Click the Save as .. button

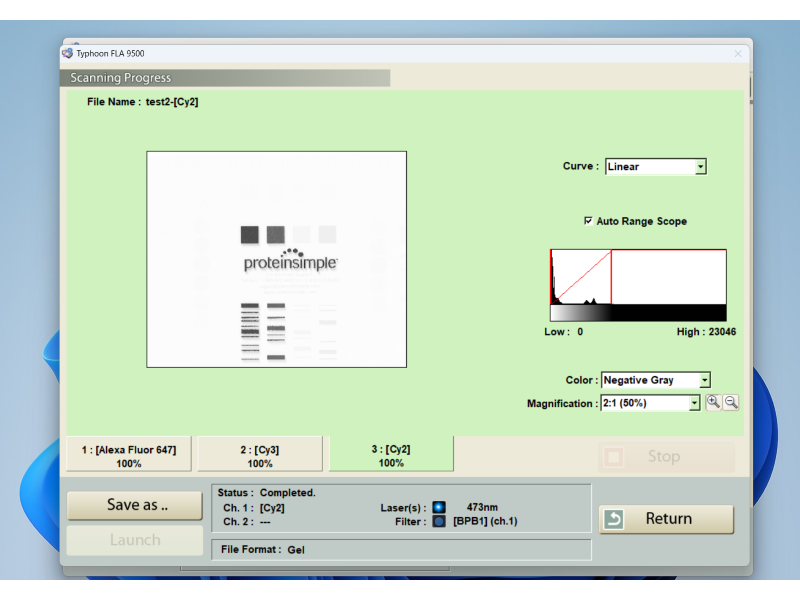point(135,505)
